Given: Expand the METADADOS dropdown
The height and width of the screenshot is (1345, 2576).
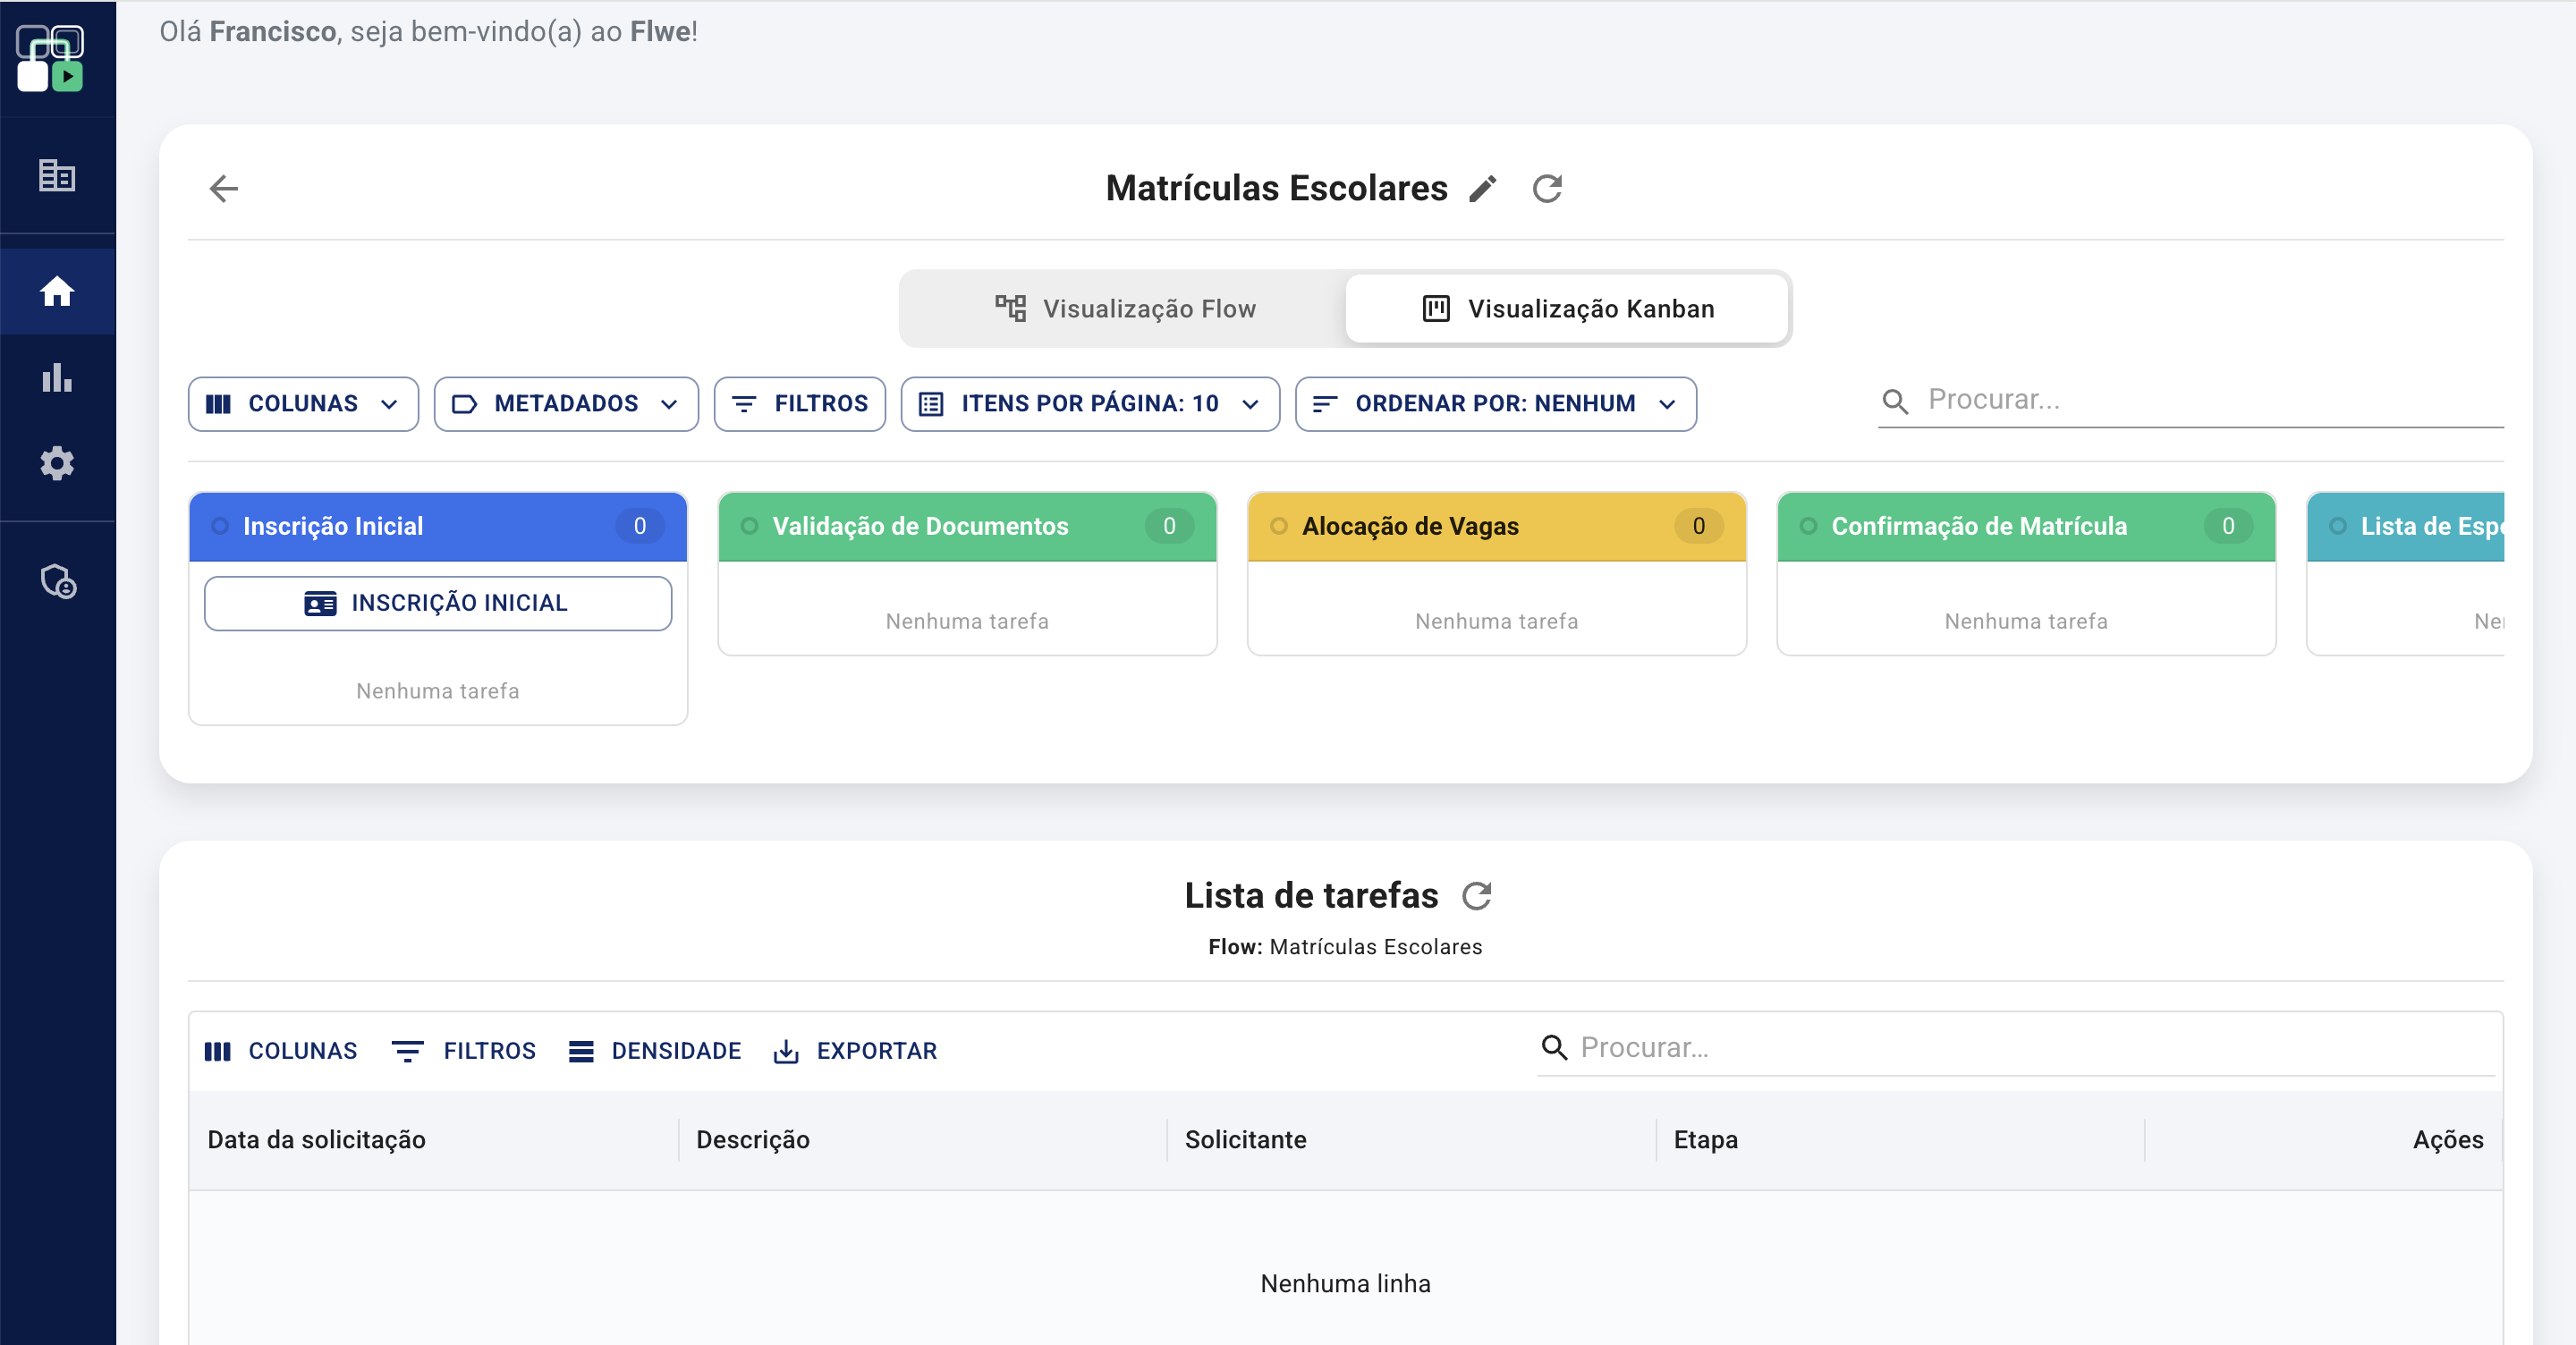Looking at the screenshot, I should 566,404.
